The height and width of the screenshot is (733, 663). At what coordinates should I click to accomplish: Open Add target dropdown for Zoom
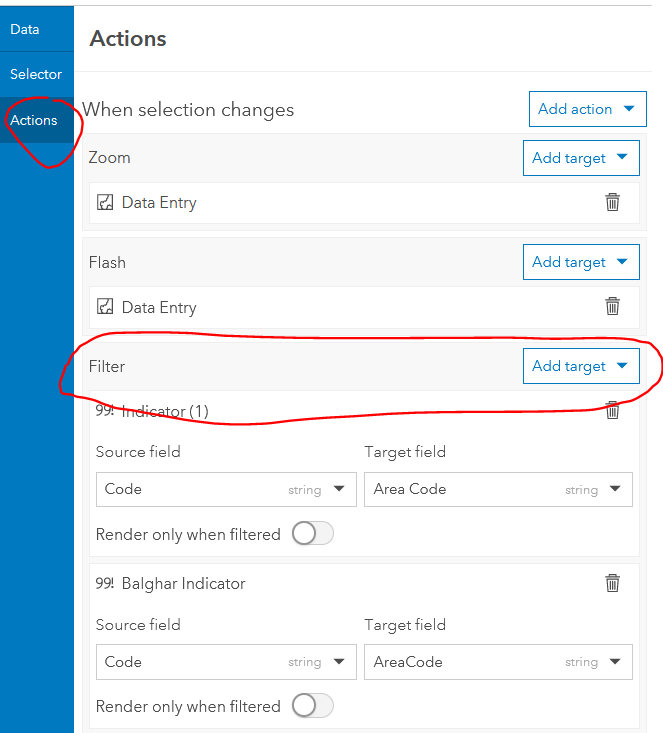[580, 158]
